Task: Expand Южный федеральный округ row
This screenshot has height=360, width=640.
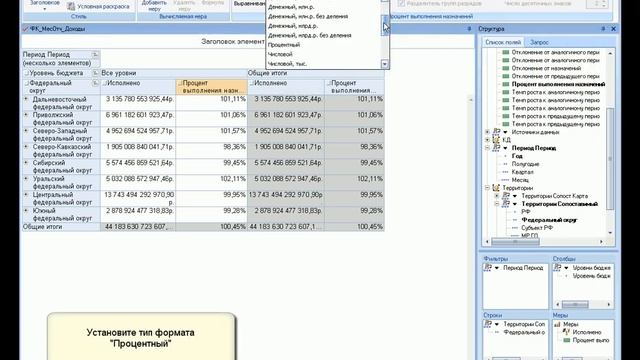Action: [26, 211]
